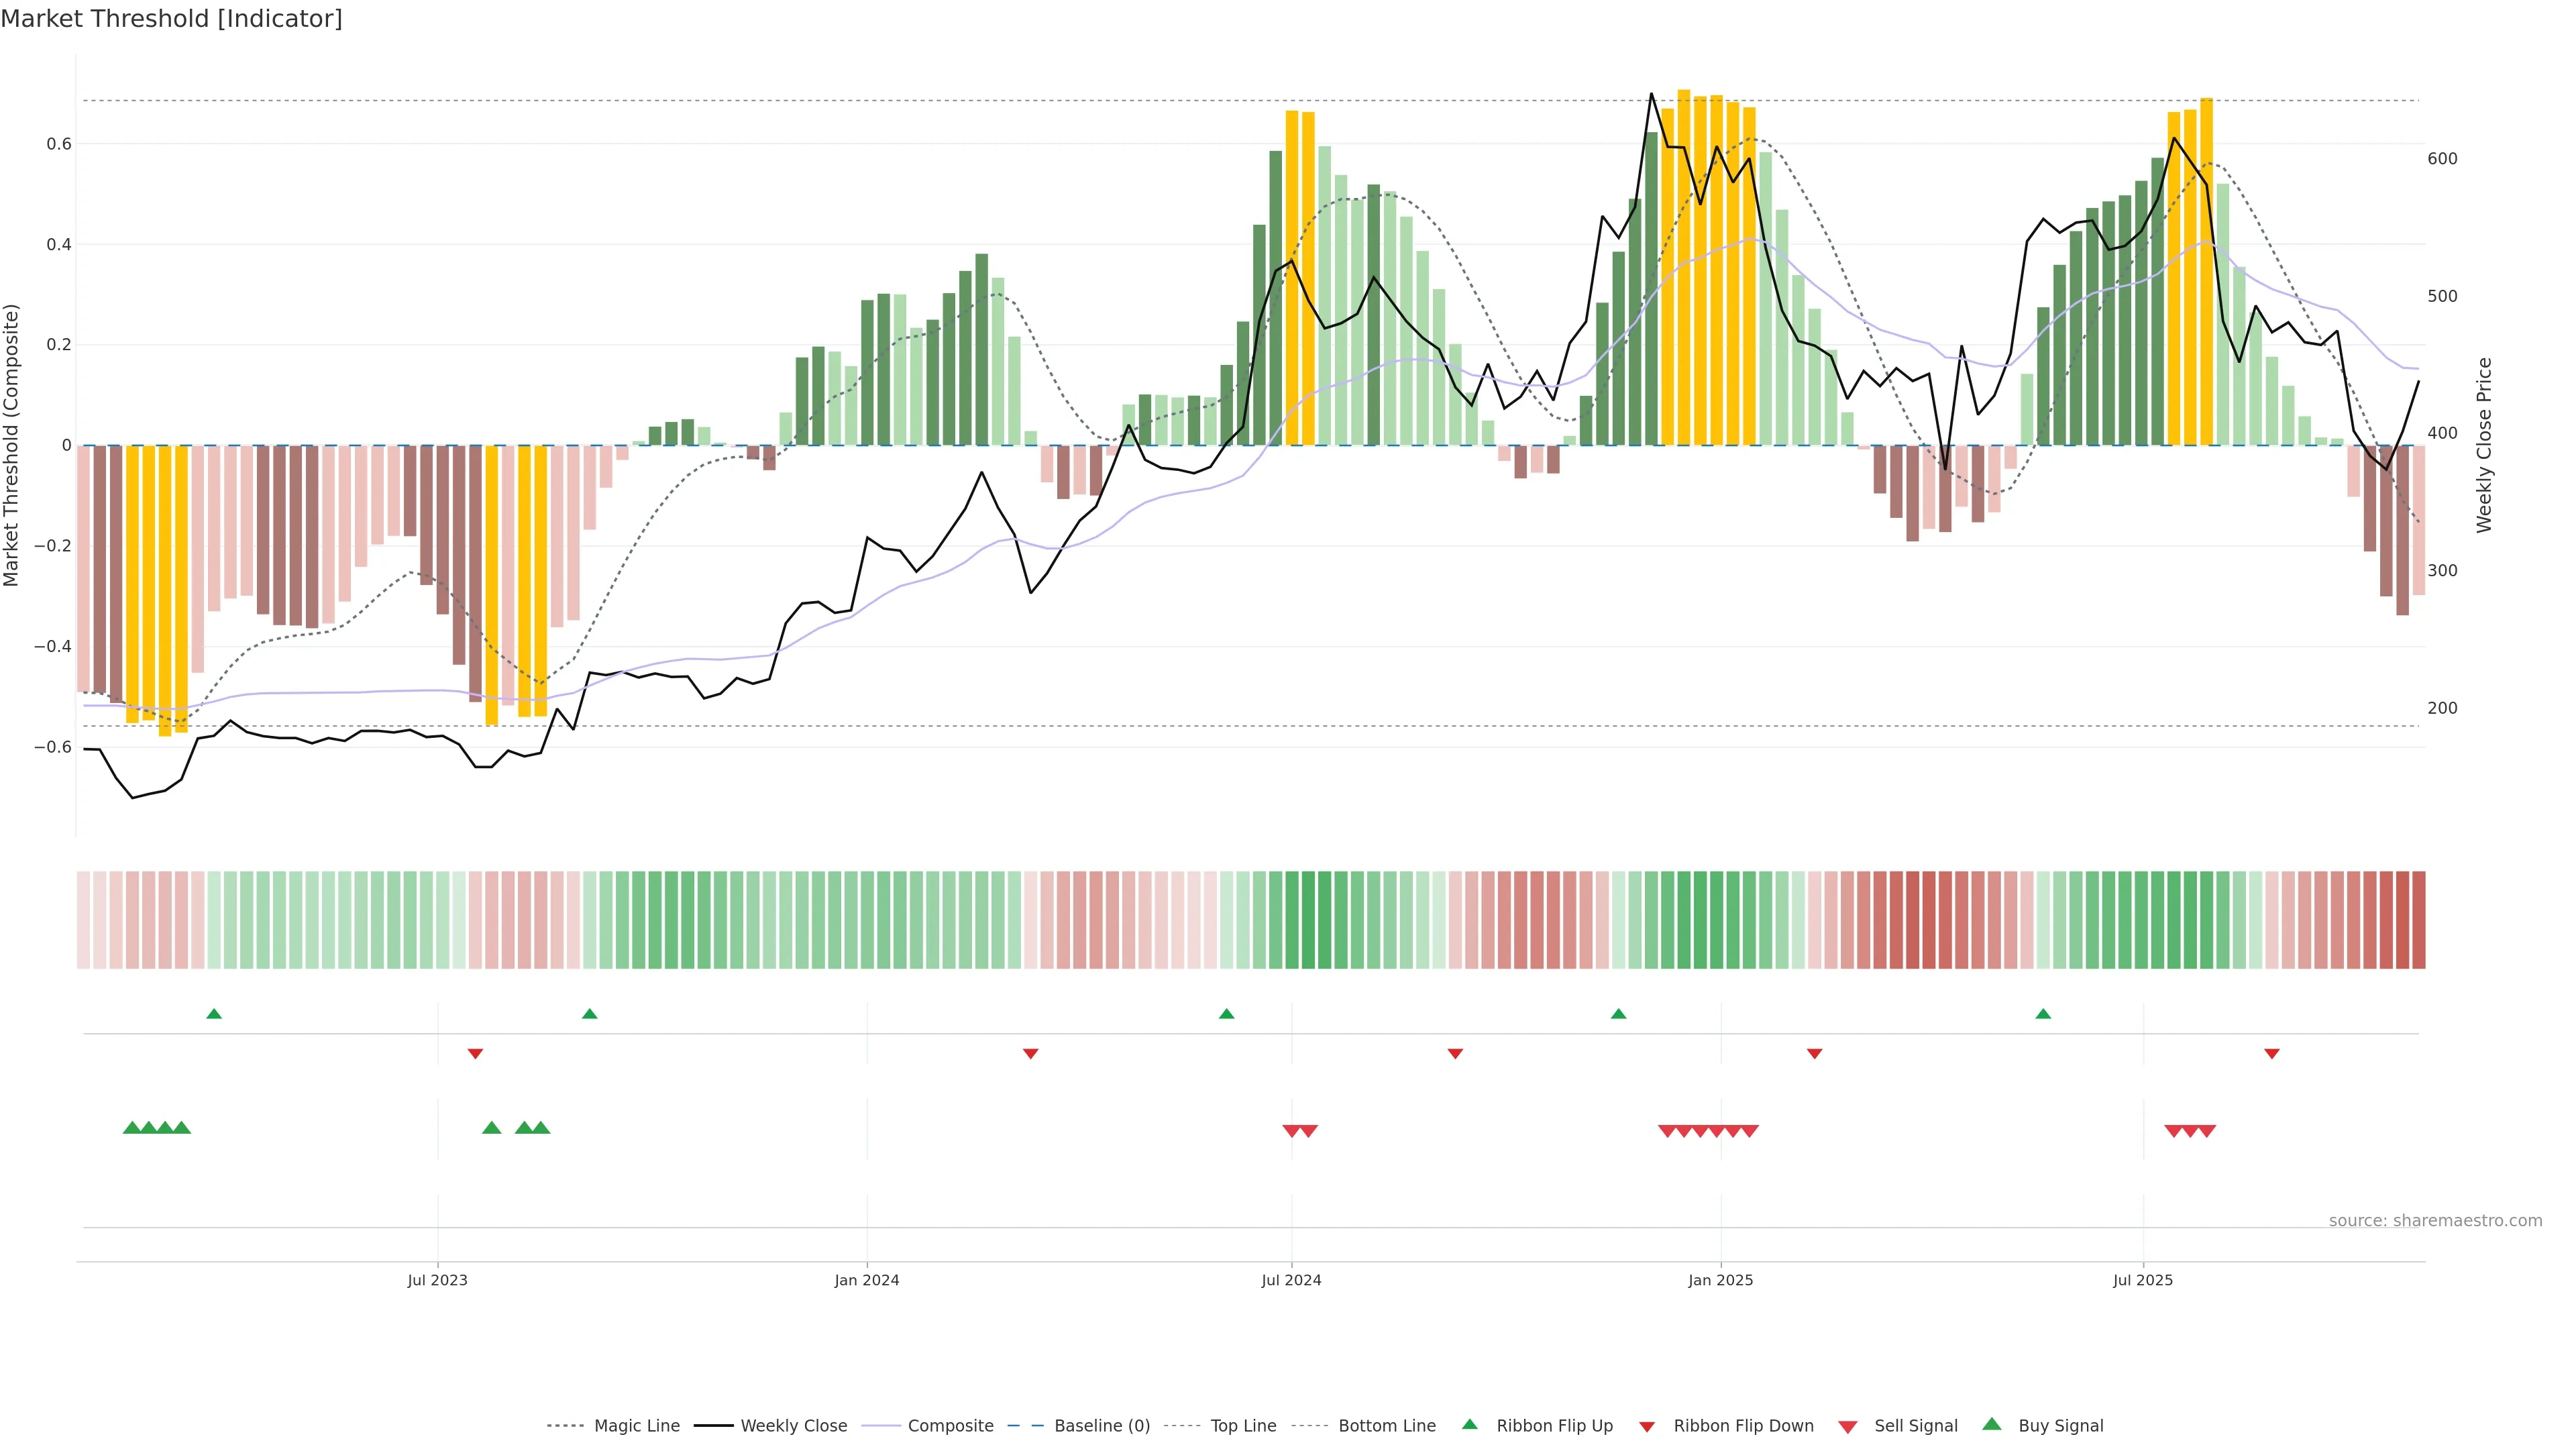Click the first green ribbon flip up marker
This screenshot has height=1449, width=2576.
click(214, 1014)
